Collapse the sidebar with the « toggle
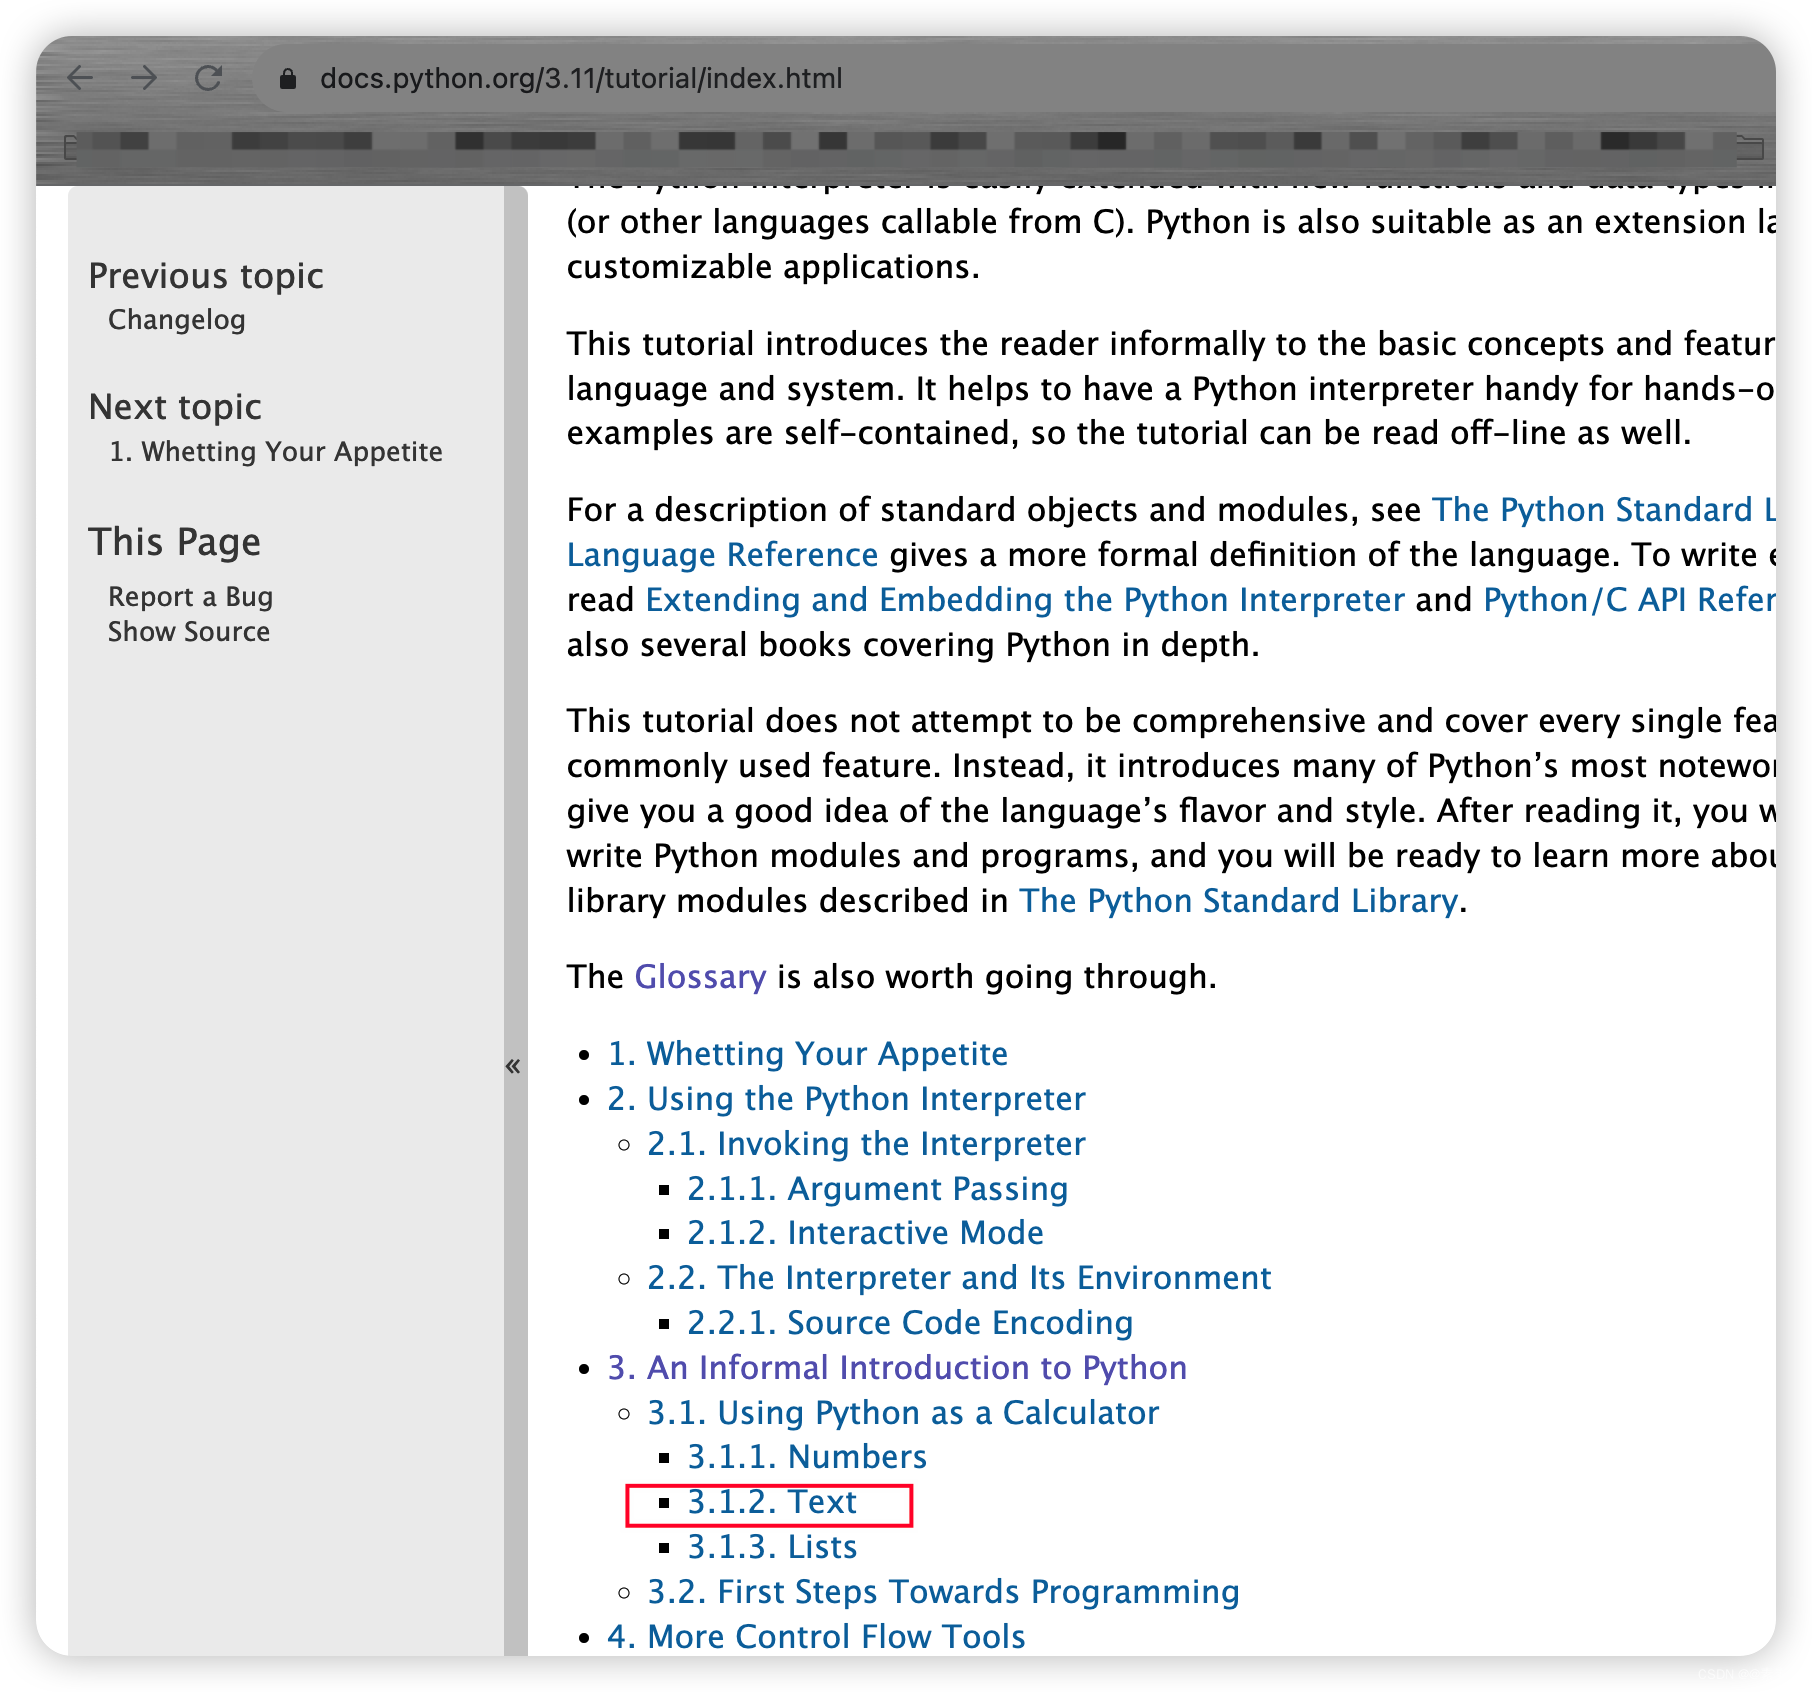1812x1692 pixels. pos(514,1066)
